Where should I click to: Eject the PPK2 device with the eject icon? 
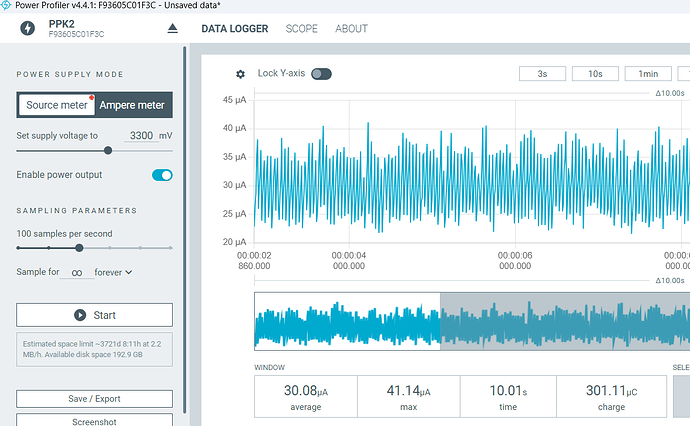[x=172, y=29]
